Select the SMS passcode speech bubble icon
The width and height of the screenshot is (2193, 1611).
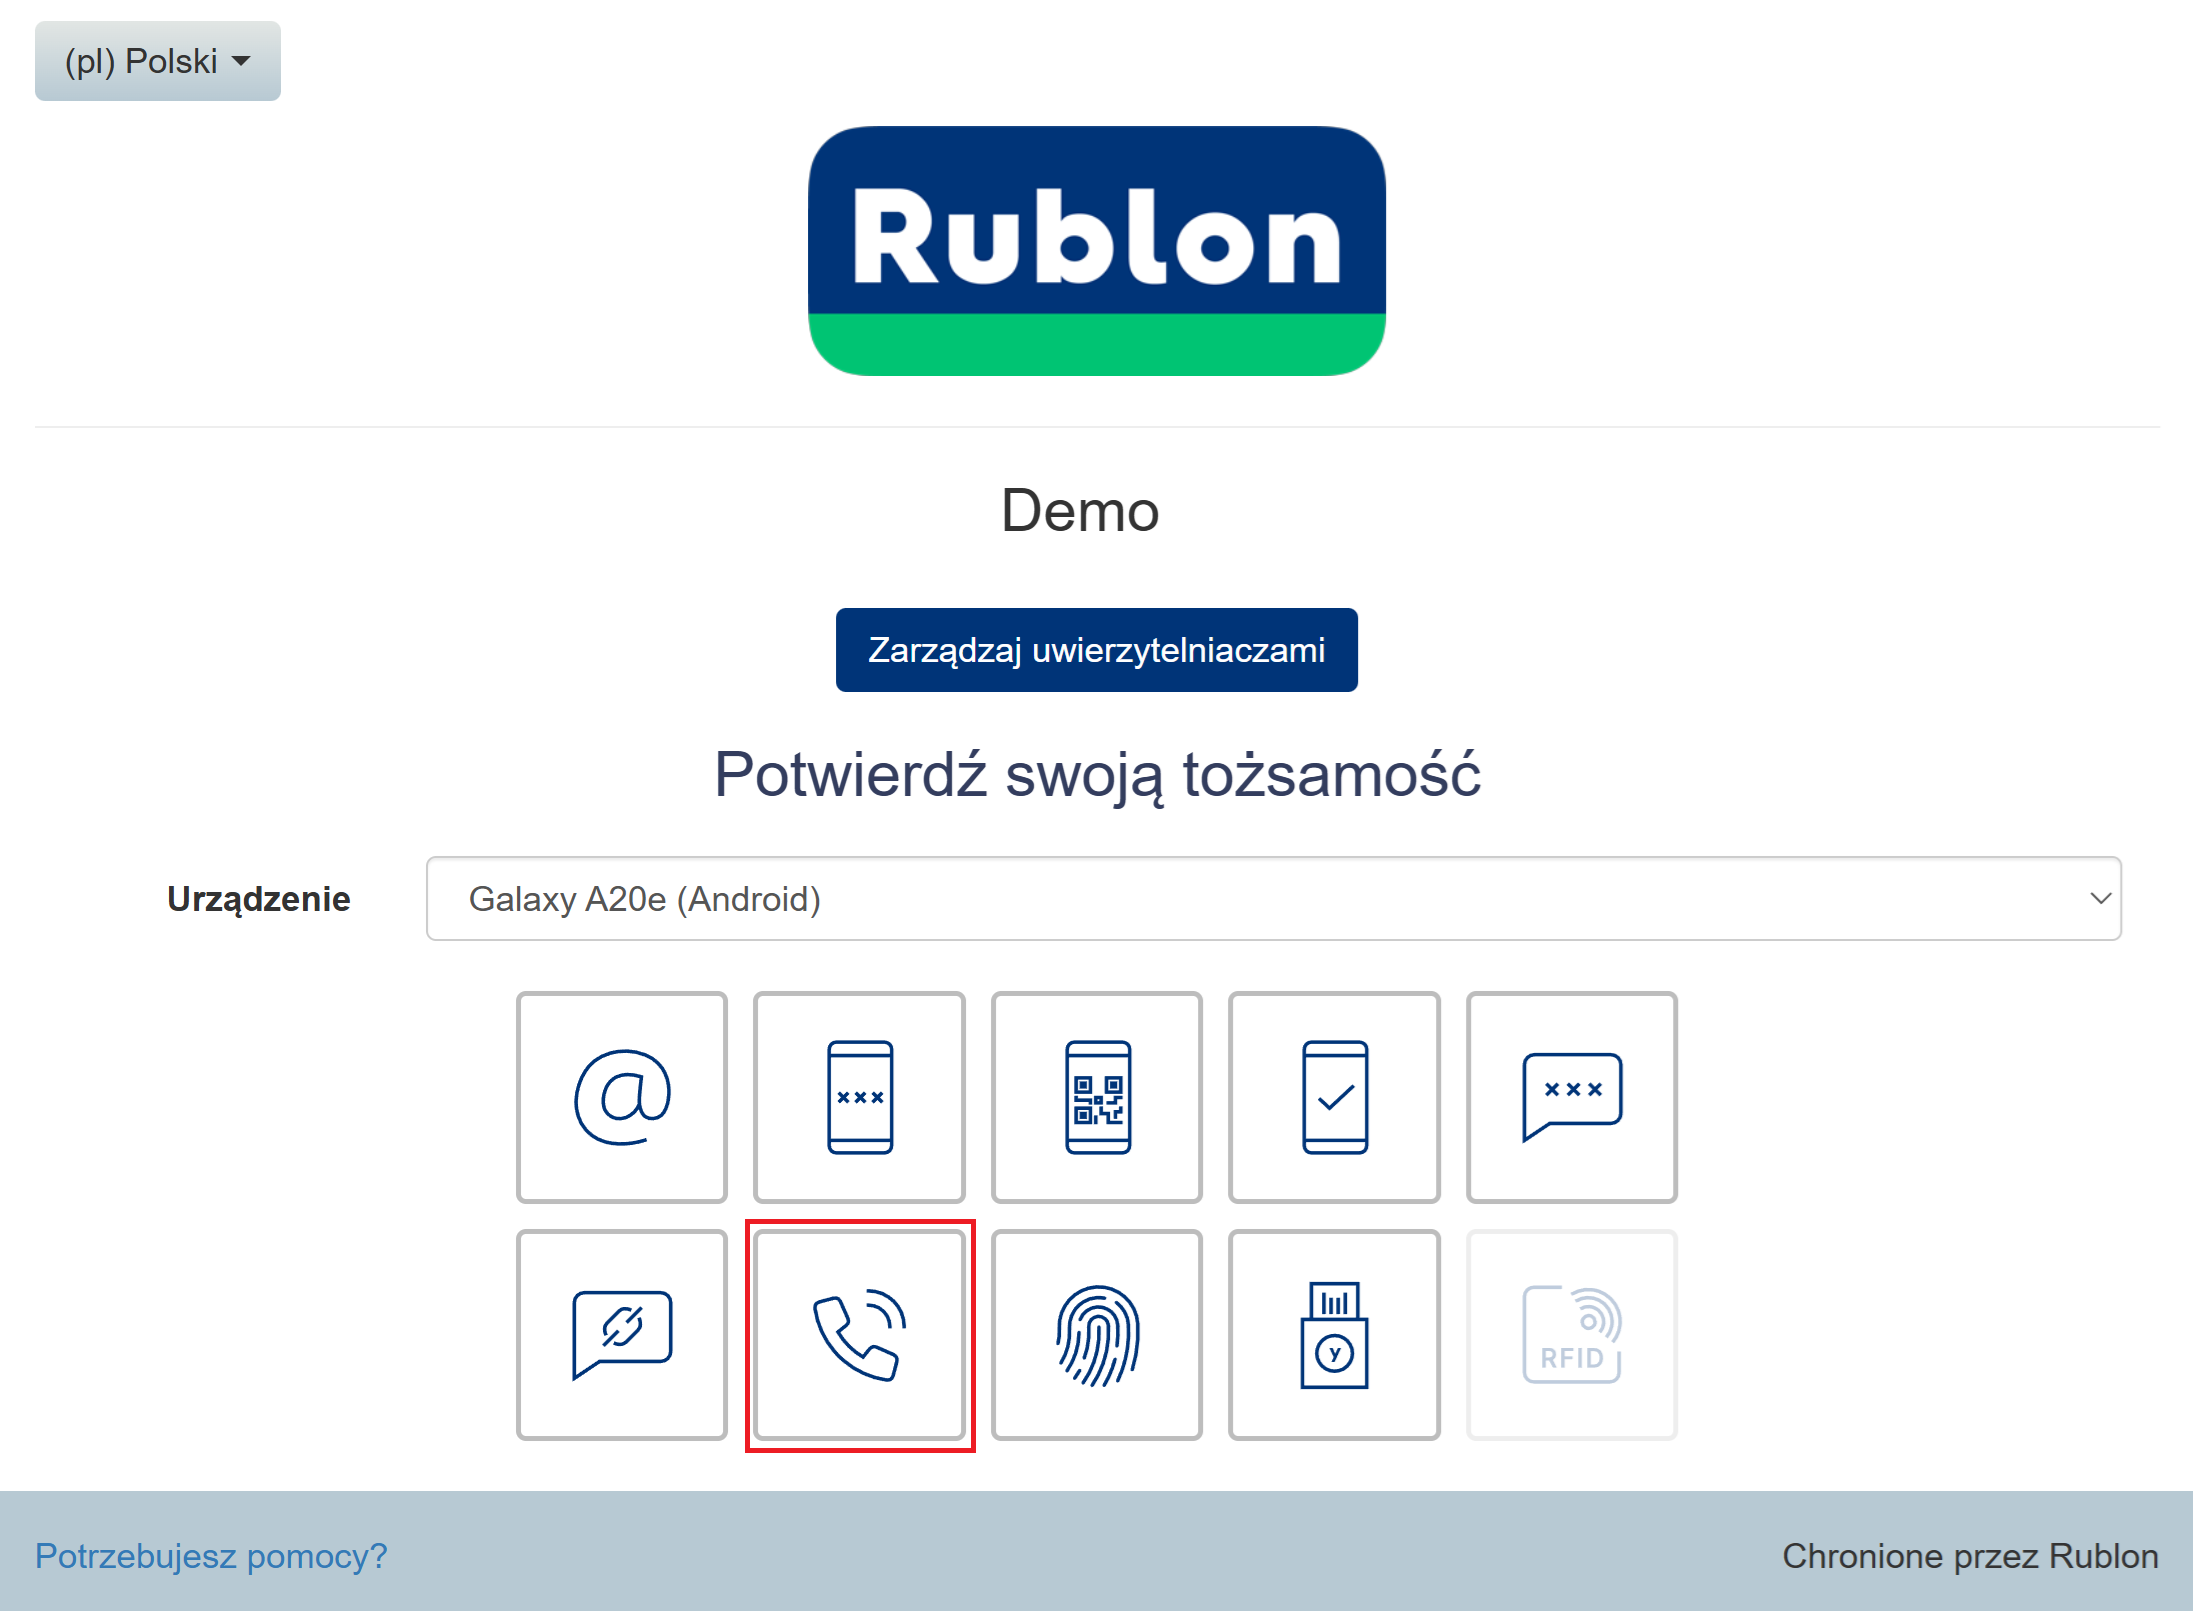1571,1097
